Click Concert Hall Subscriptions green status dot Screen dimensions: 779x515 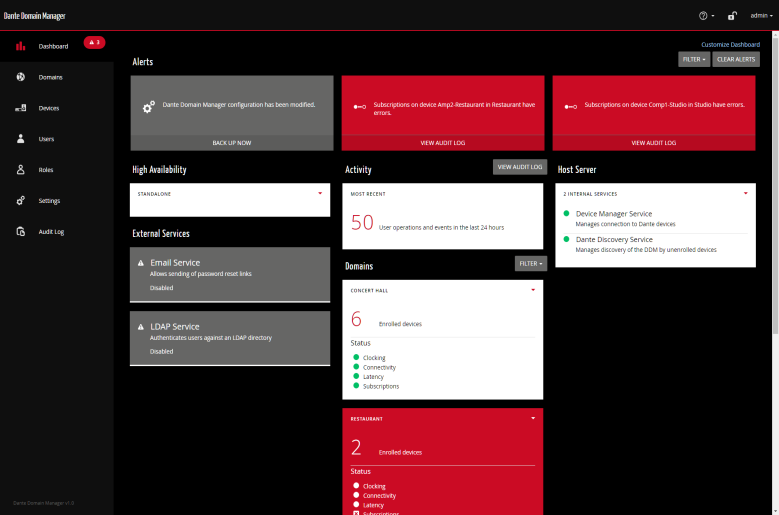coord(356,385)
